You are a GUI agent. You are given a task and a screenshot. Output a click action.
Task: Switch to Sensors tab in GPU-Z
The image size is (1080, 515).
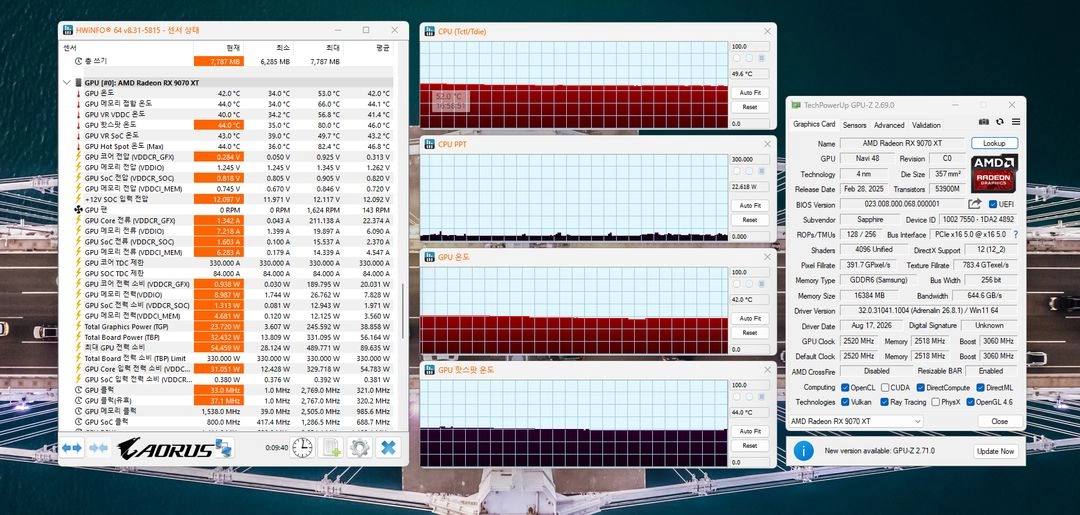tap(854, 125)
